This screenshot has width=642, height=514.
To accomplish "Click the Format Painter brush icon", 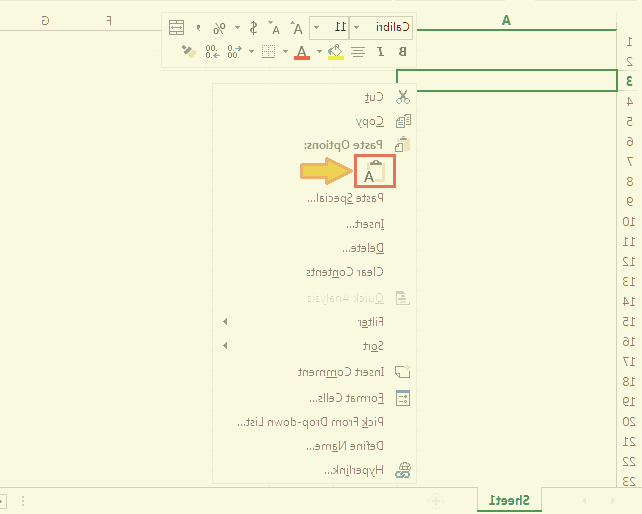I will (187, 51).
